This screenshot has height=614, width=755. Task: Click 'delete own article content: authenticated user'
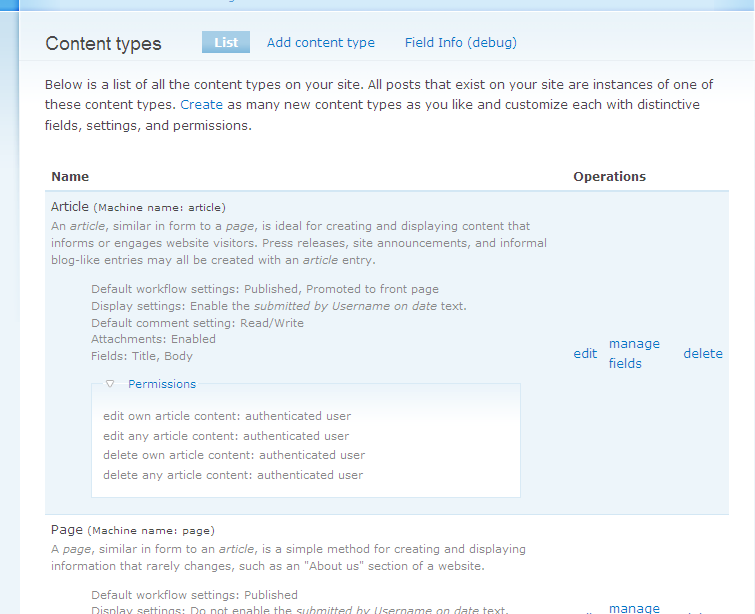(234, 455)
